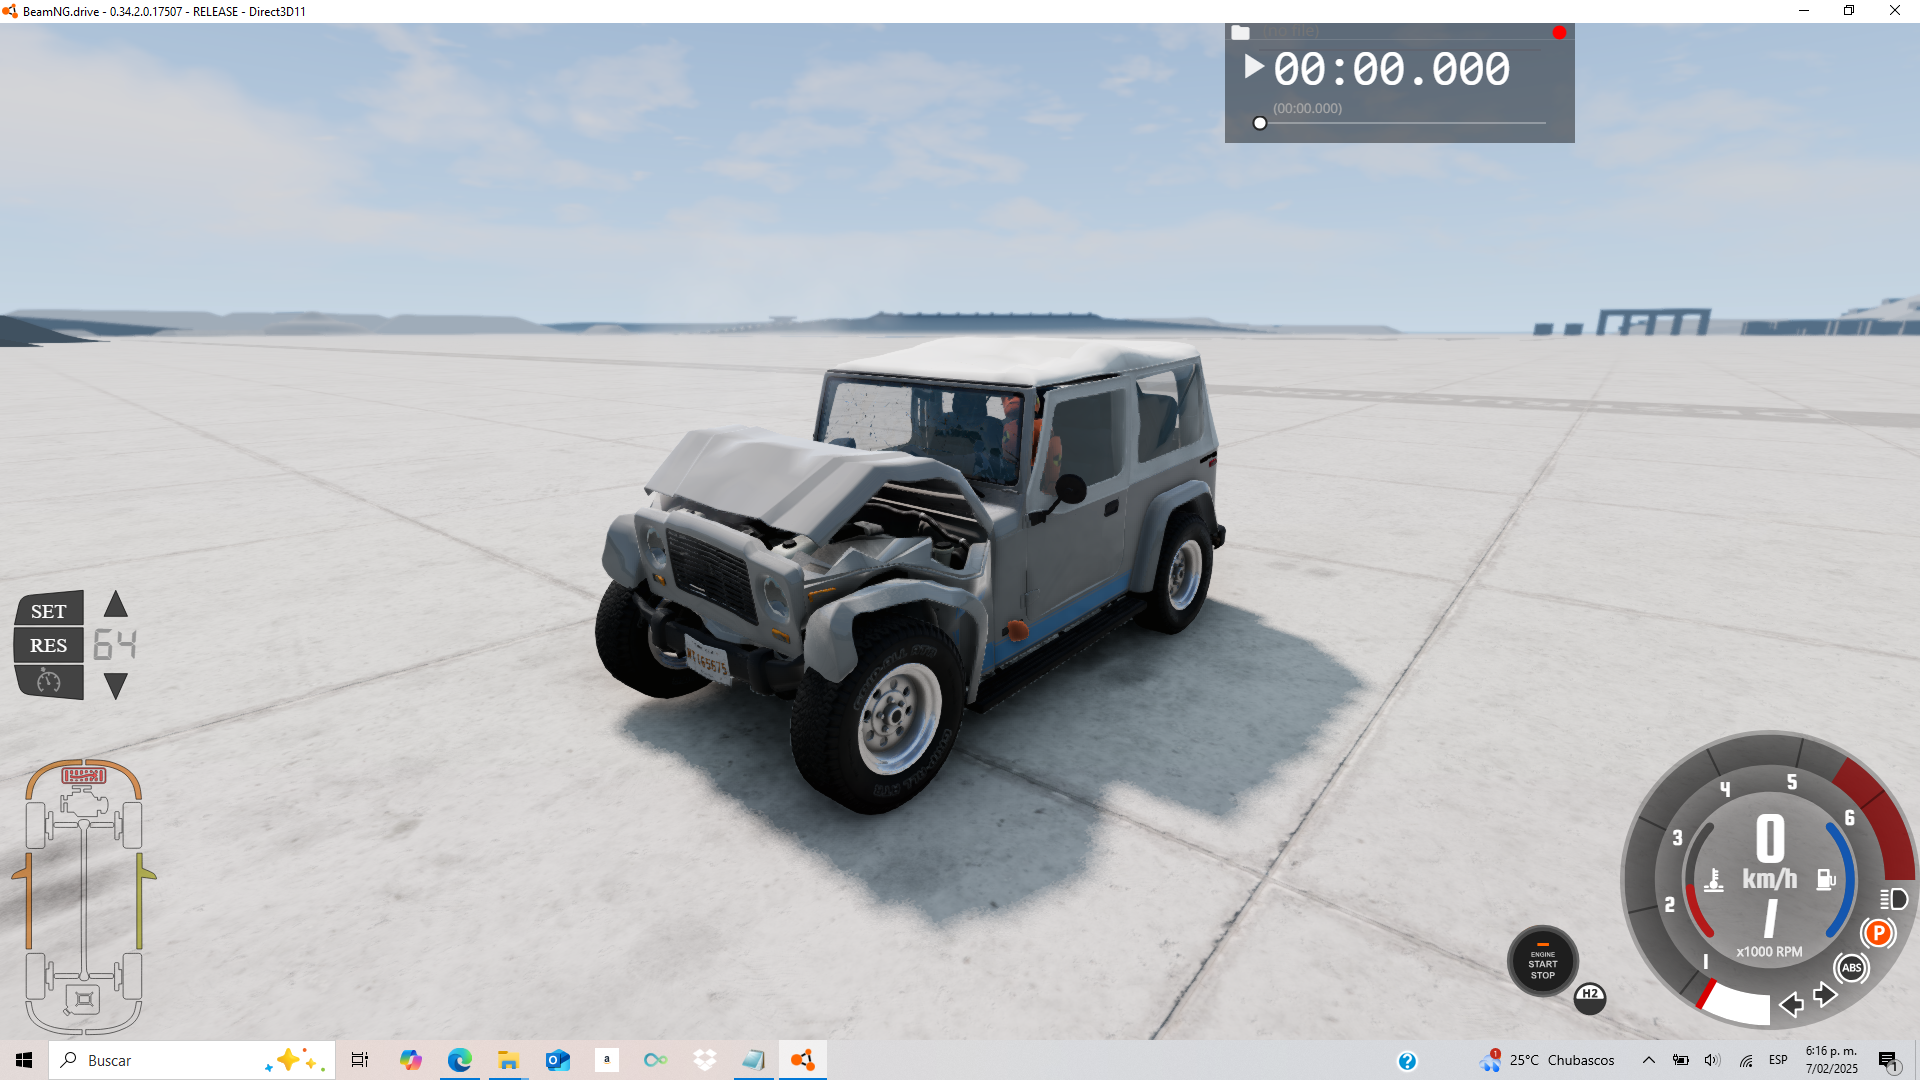Image resolution: width=1920 pixels, height=1080 pixels.
Task: Click the front-left wheel damage icon
Action: pos(36,826)
